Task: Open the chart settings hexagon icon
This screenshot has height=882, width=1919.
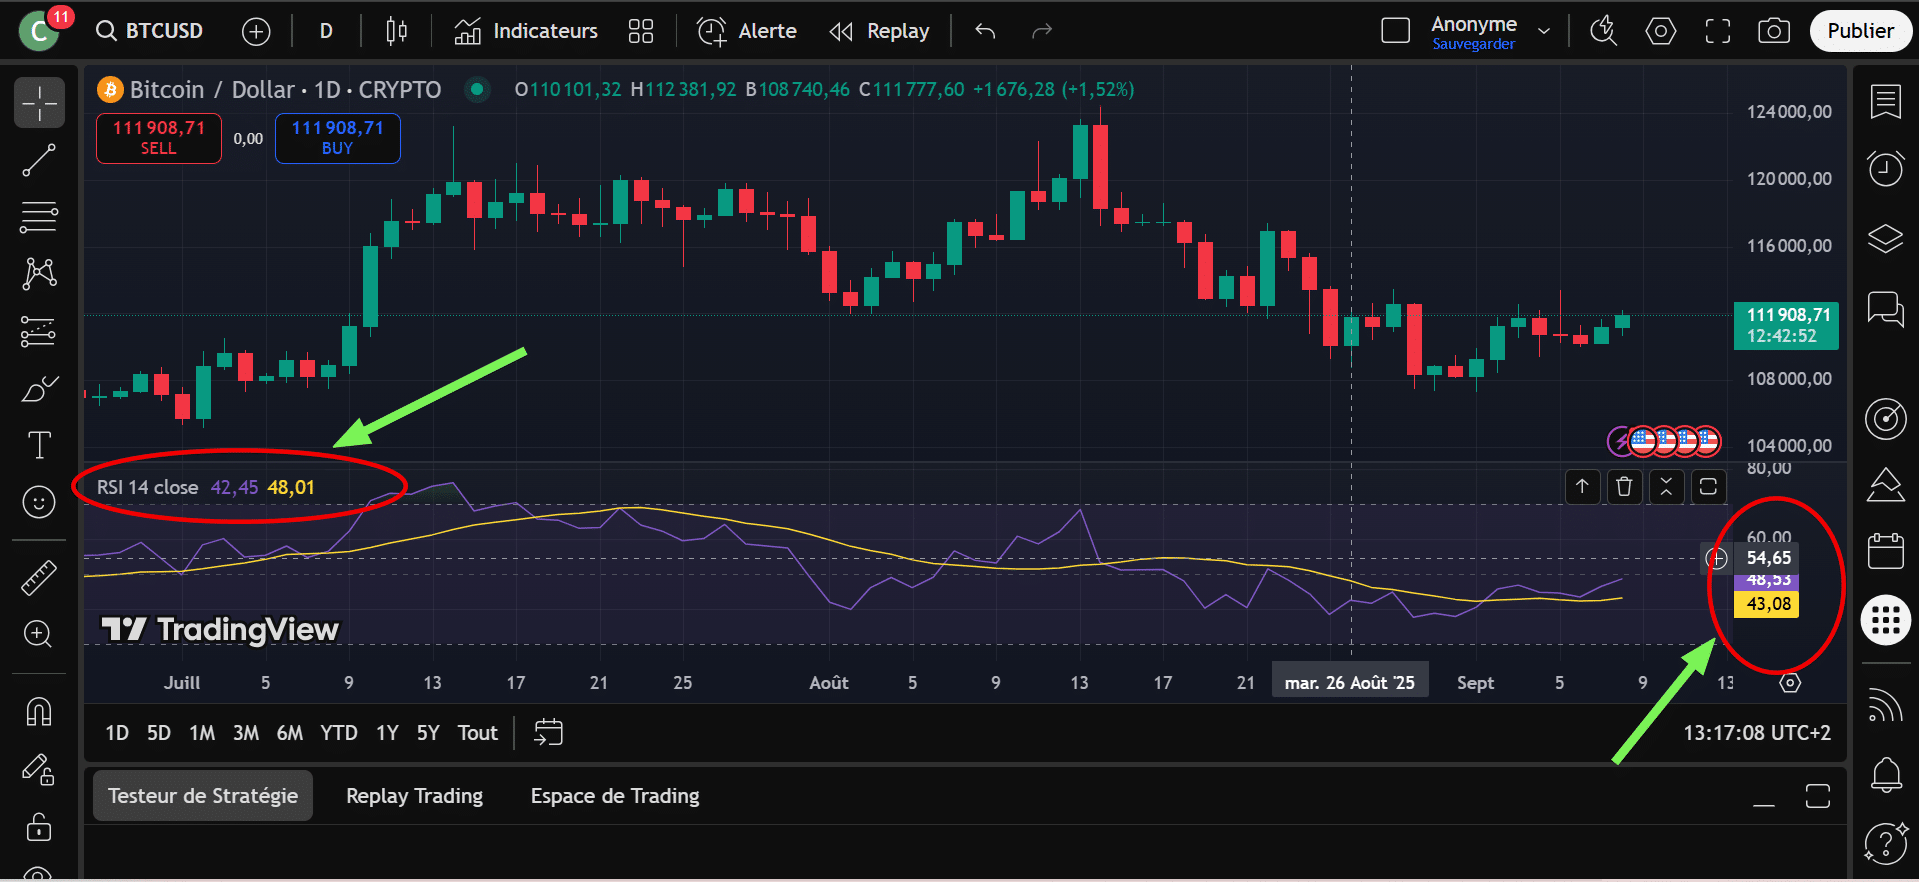Action: pos(1660,31)
